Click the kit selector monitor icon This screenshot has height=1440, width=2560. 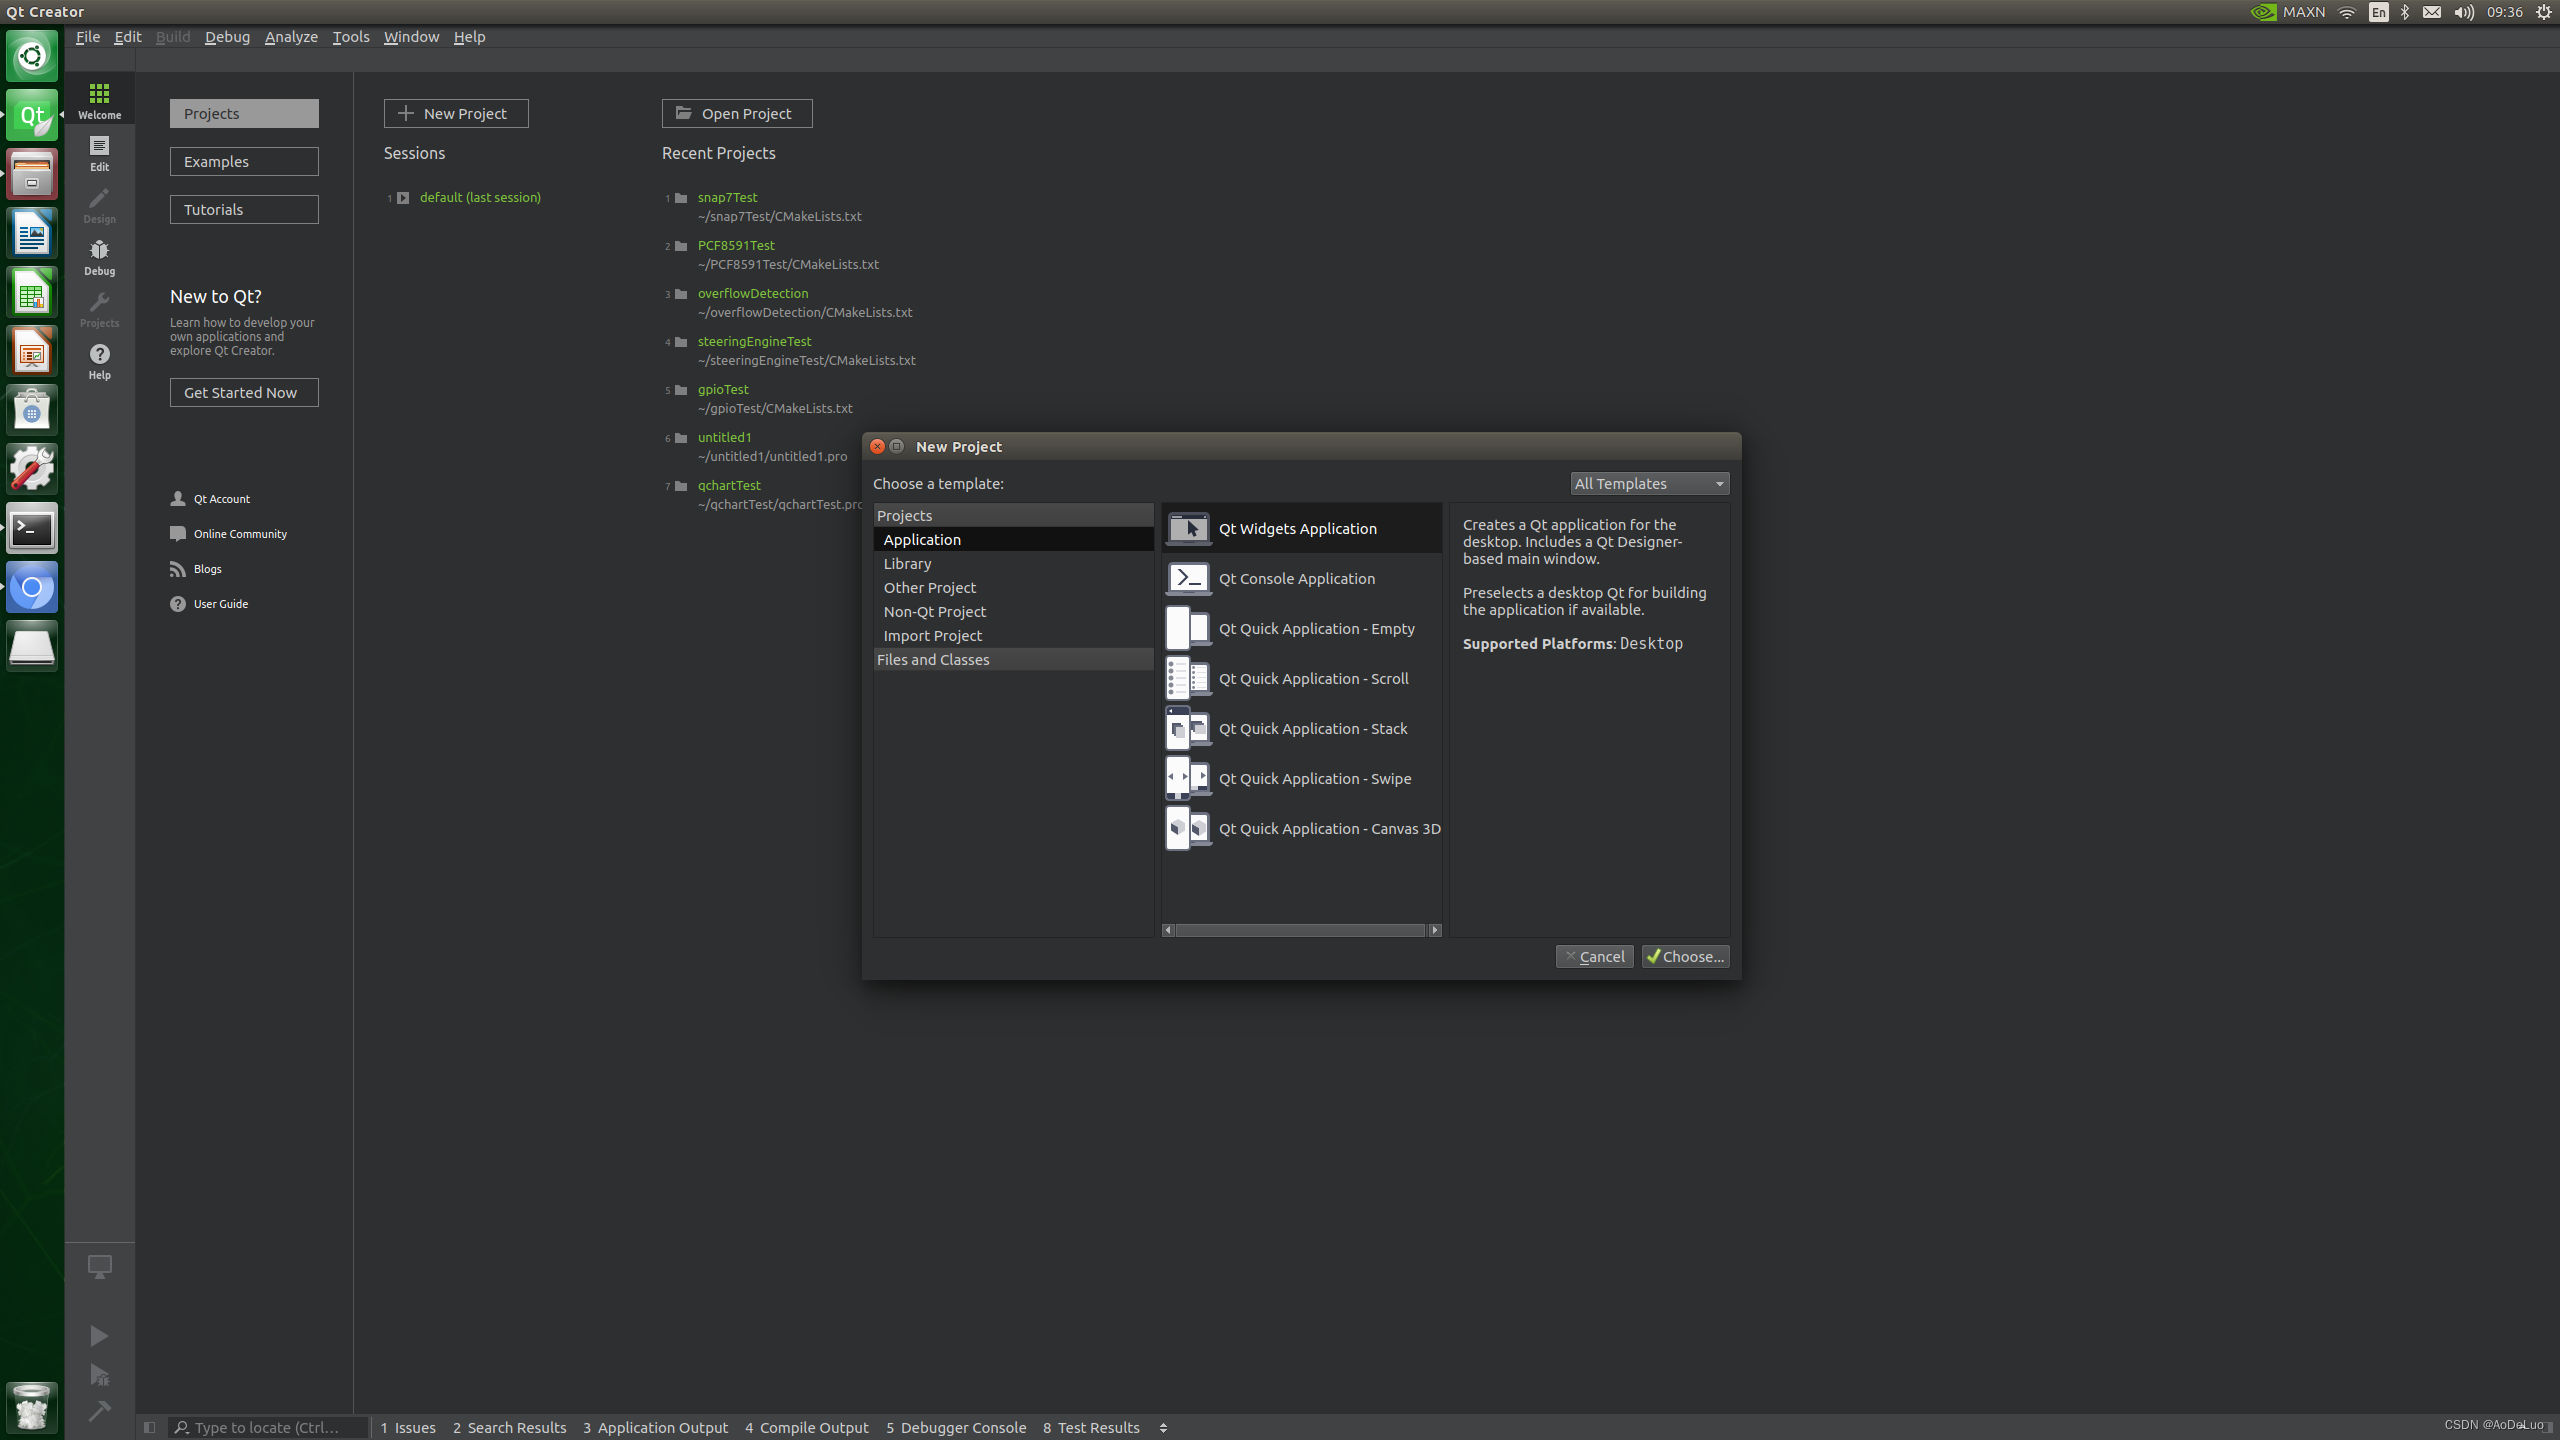[x=99, y=1266]
